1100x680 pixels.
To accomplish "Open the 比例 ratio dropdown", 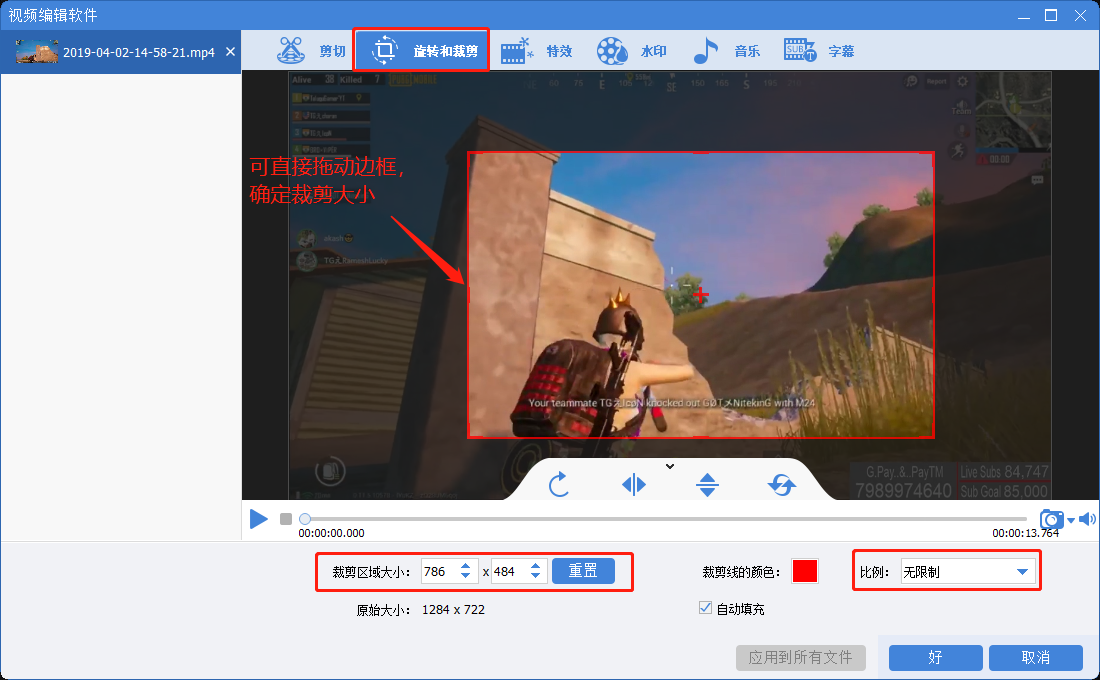I will pos(968,571).
